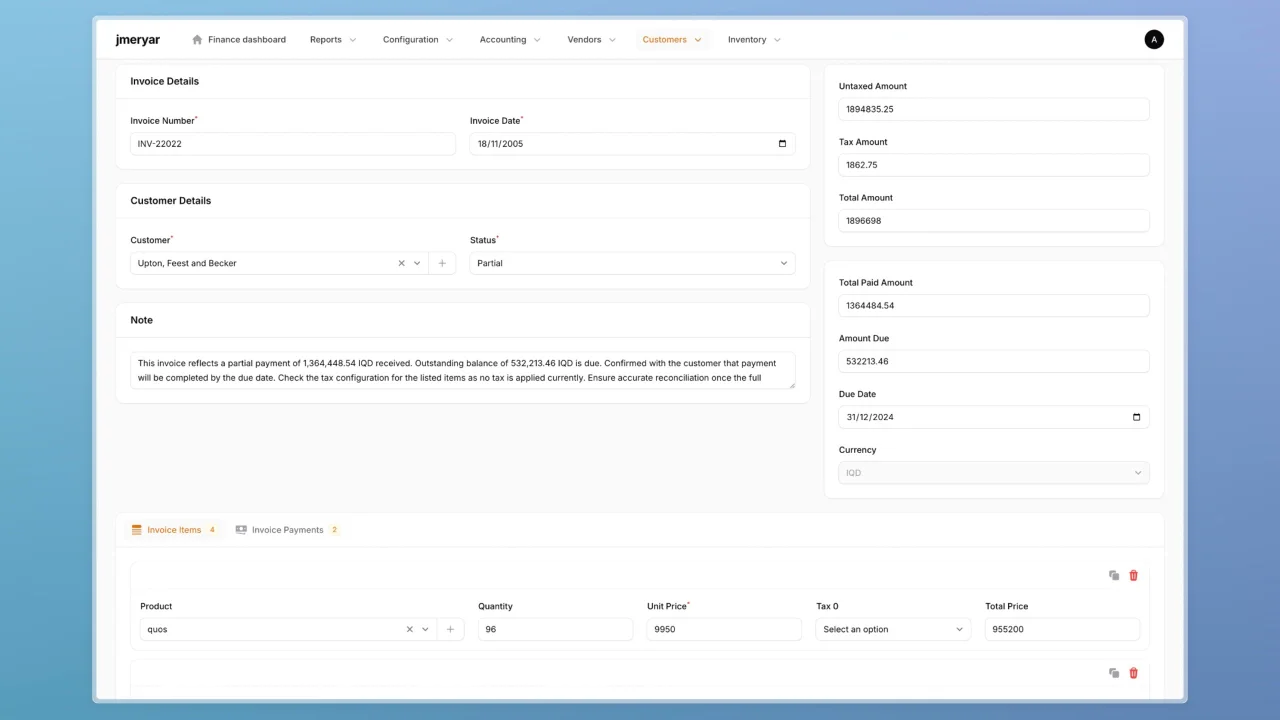
Task: Clear the selected customer with the X icon
Action: click(x=401, y=262)
